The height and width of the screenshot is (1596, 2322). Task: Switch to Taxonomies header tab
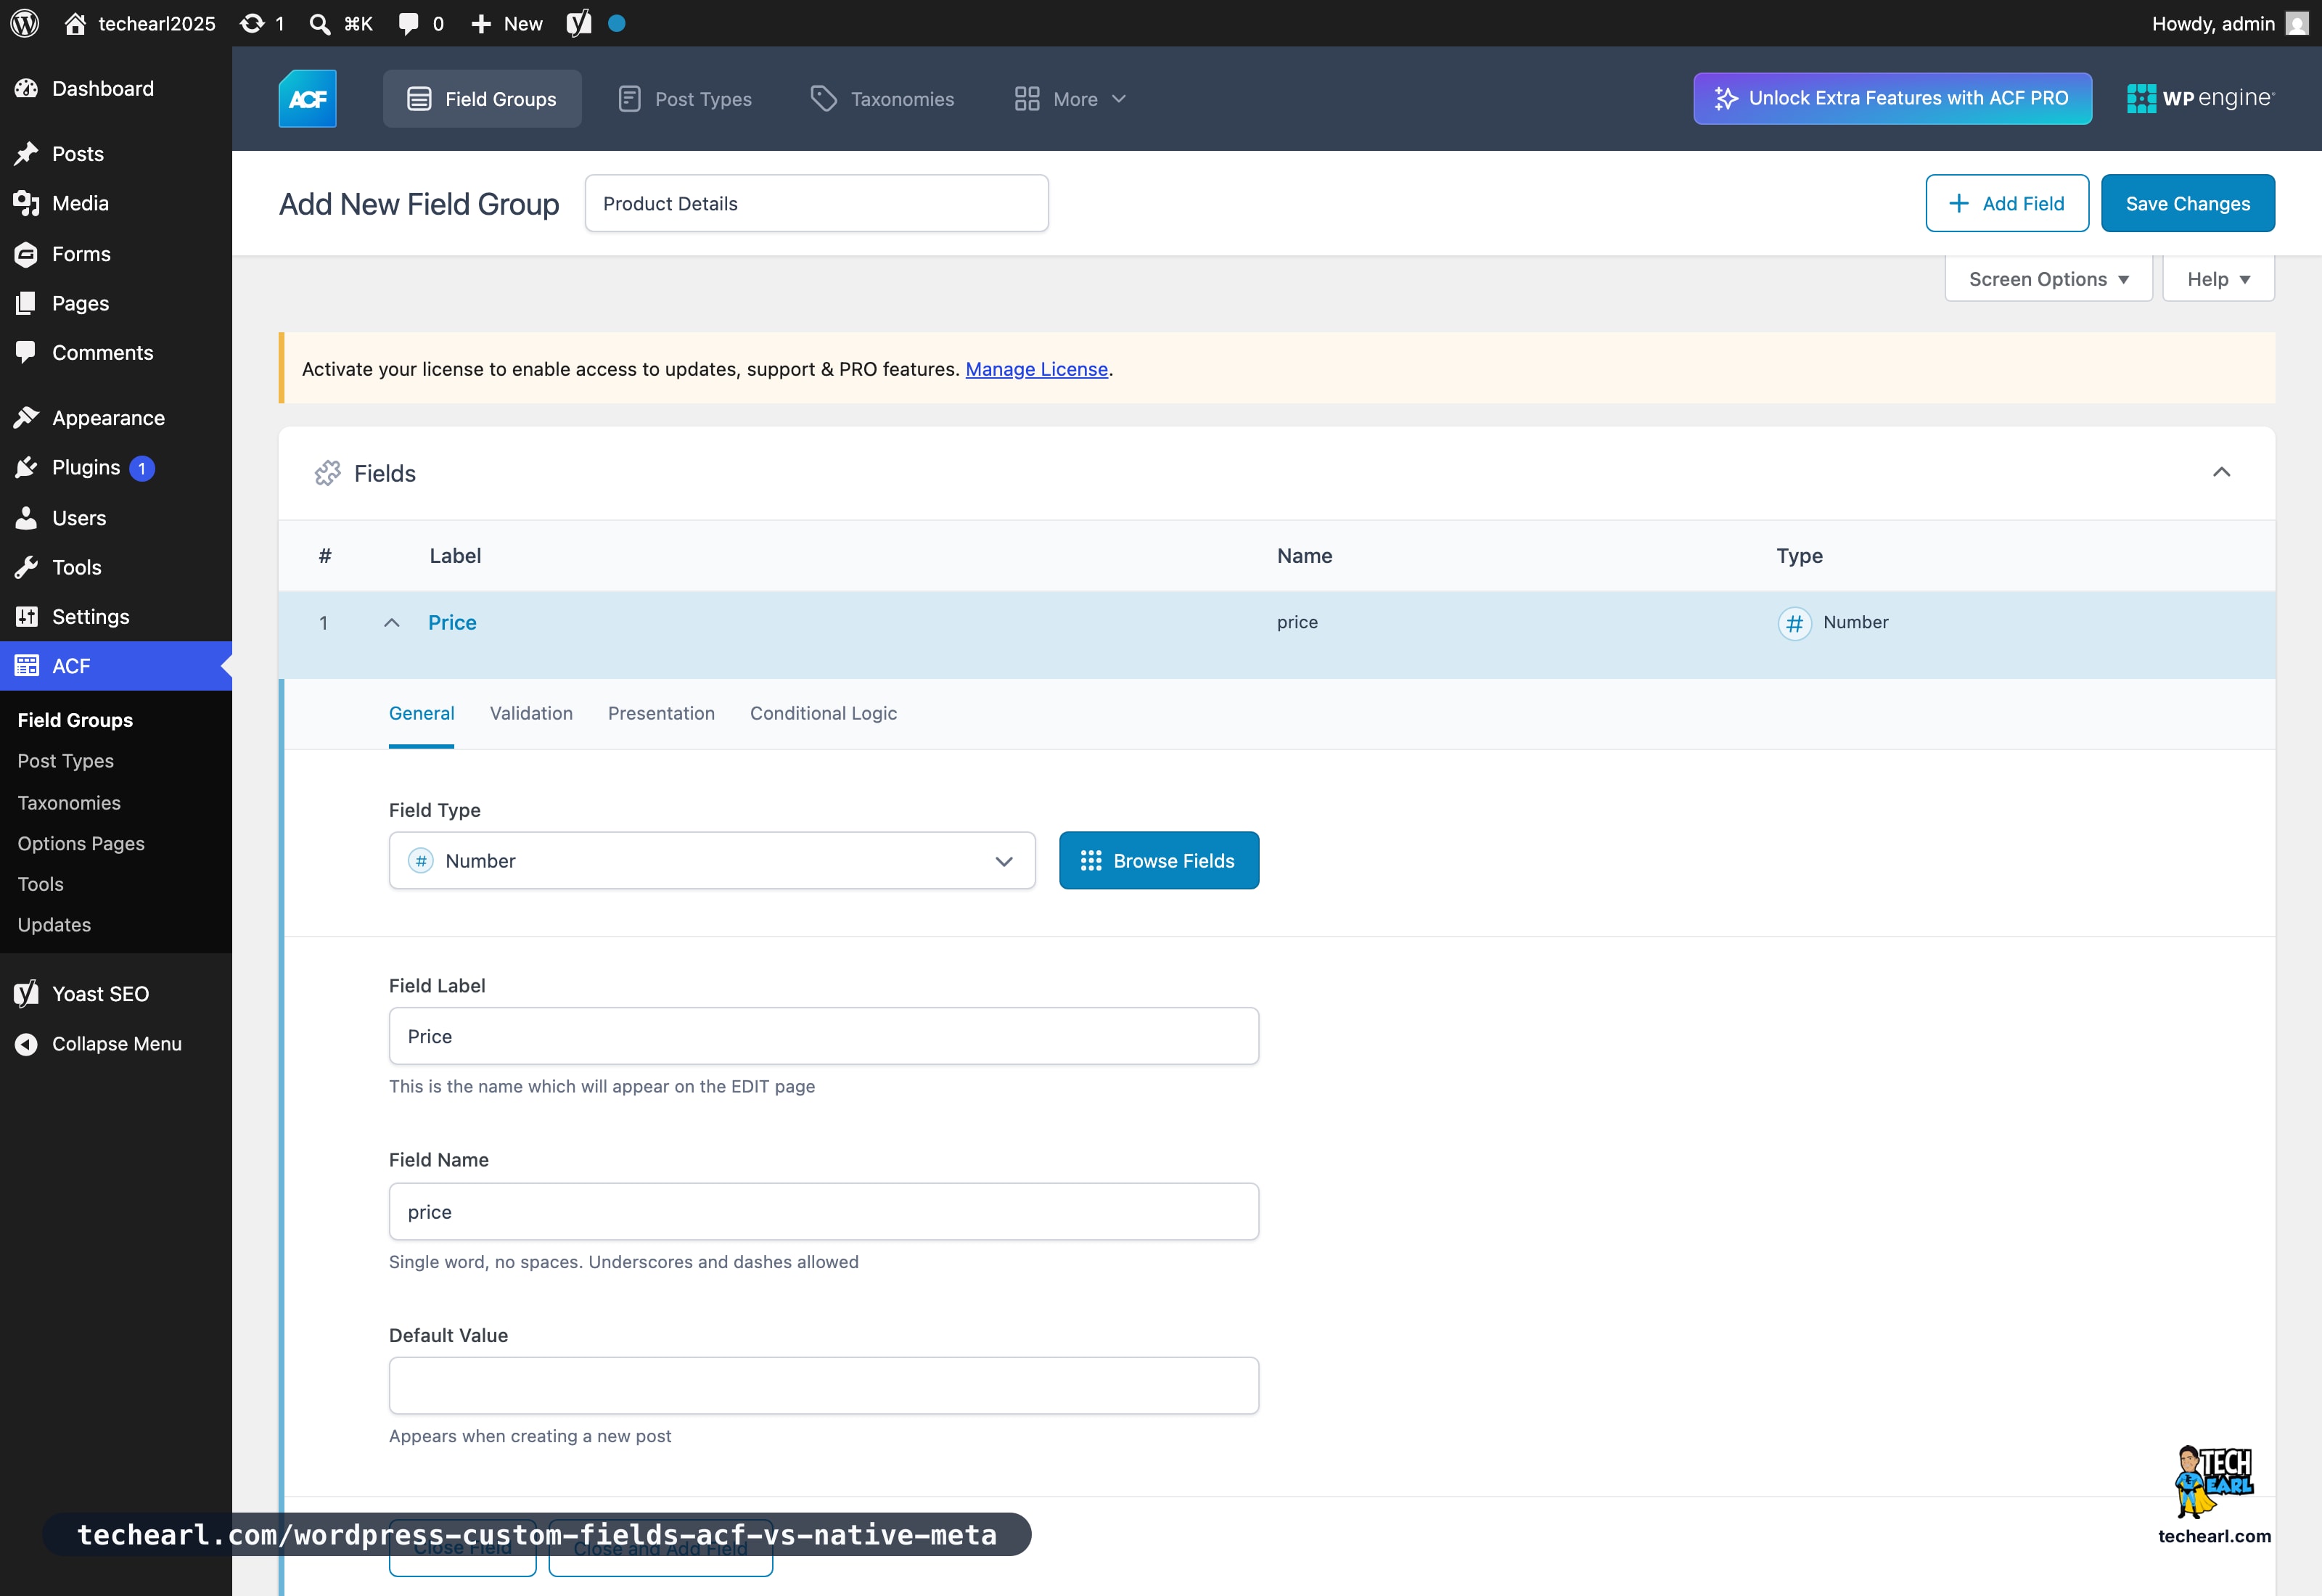click(x=882, y=98)
